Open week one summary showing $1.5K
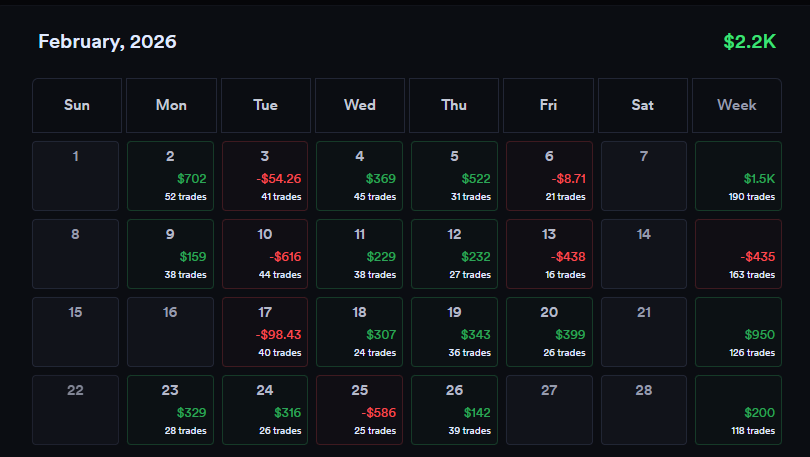Screen dimensions: 810x457 (x=738, y=176)
